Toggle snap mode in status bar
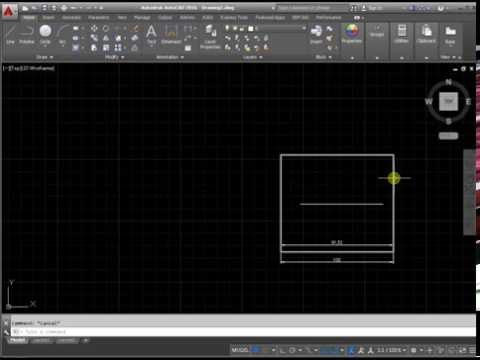Viewport: 480px width, 360px height. (265, 350)
